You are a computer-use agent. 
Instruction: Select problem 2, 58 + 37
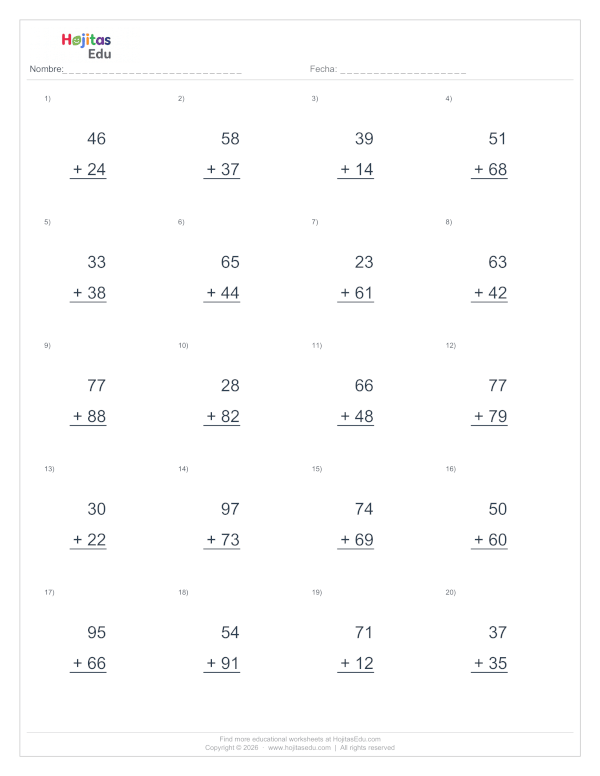pos(222,154)
